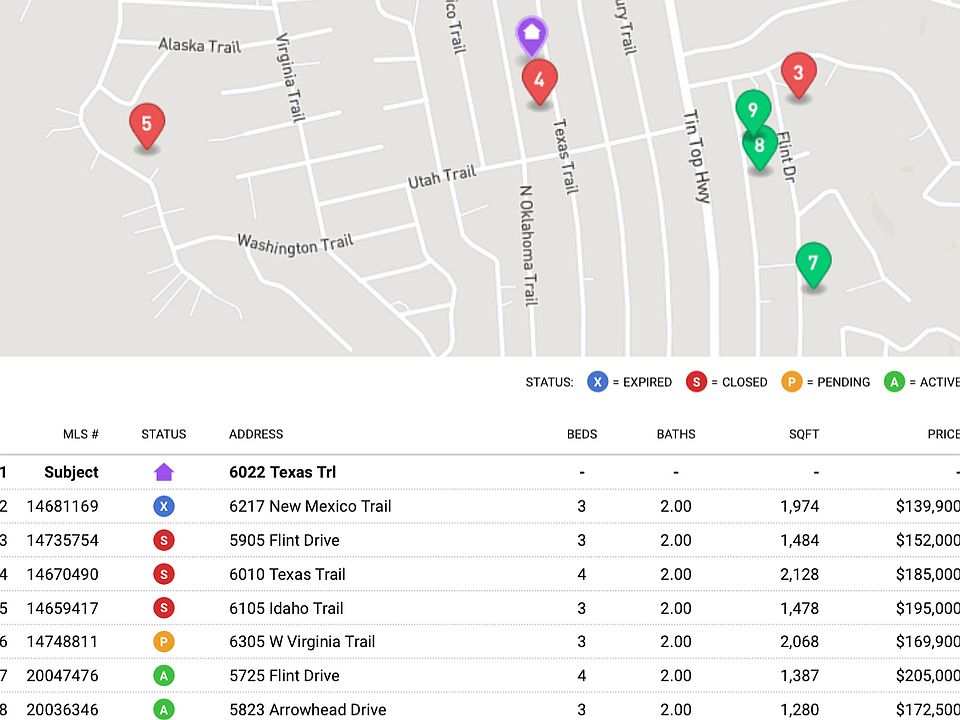Click expired status icon for 6217 New Mexico Trail
960x720 pixels.
pos(163,506)
